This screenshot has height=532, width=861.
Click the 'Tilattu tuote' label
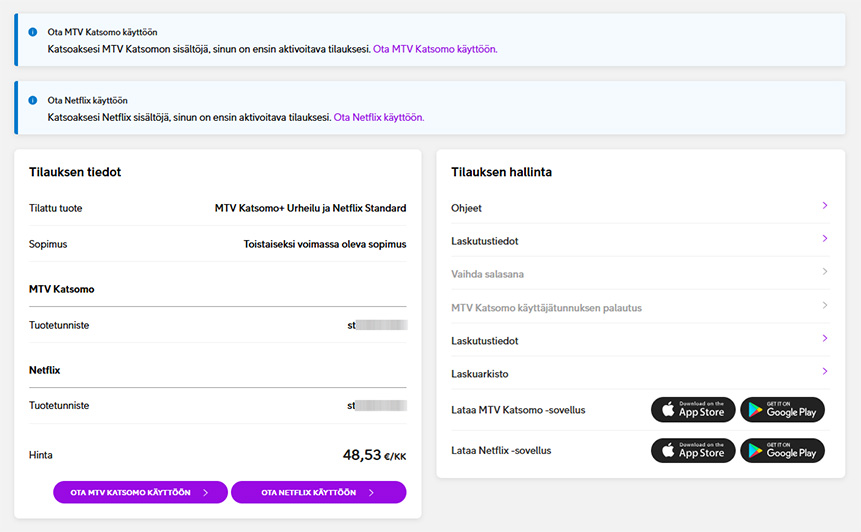click(x=55, y=208)
